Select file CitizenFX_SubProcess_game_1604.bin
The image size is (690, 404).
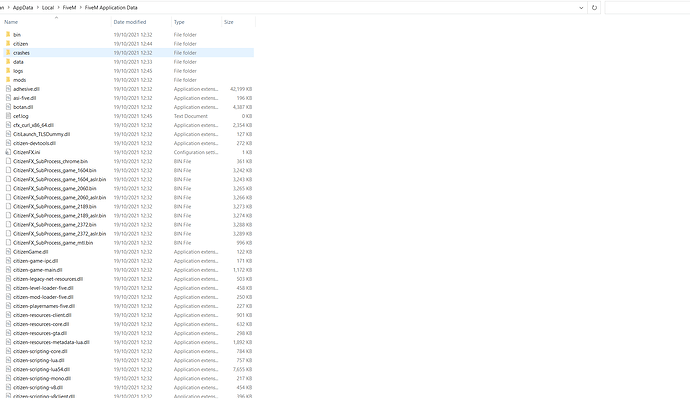[55, 170]
